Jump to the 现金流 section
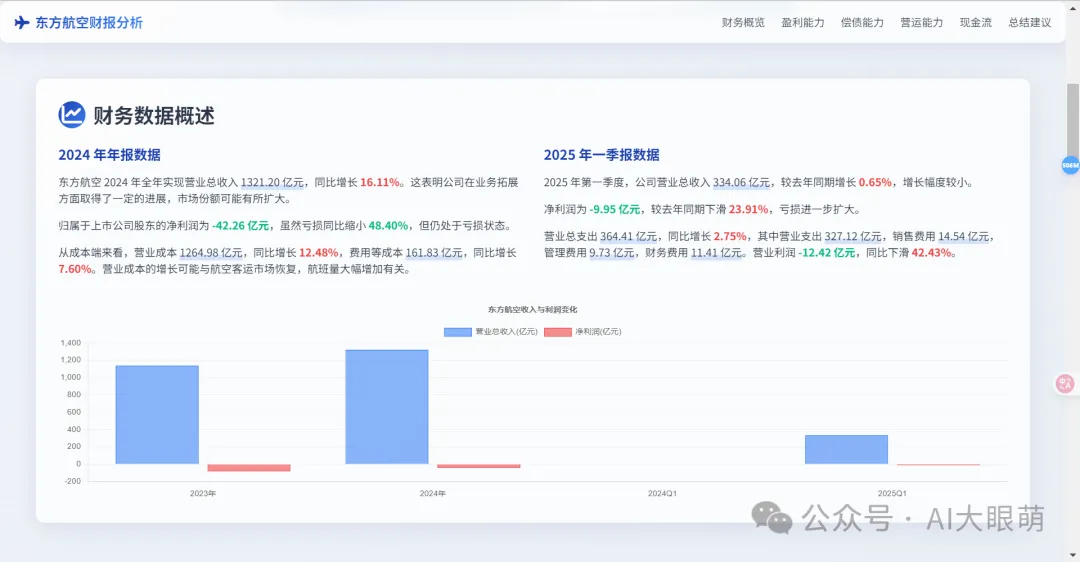 point(975,23)
